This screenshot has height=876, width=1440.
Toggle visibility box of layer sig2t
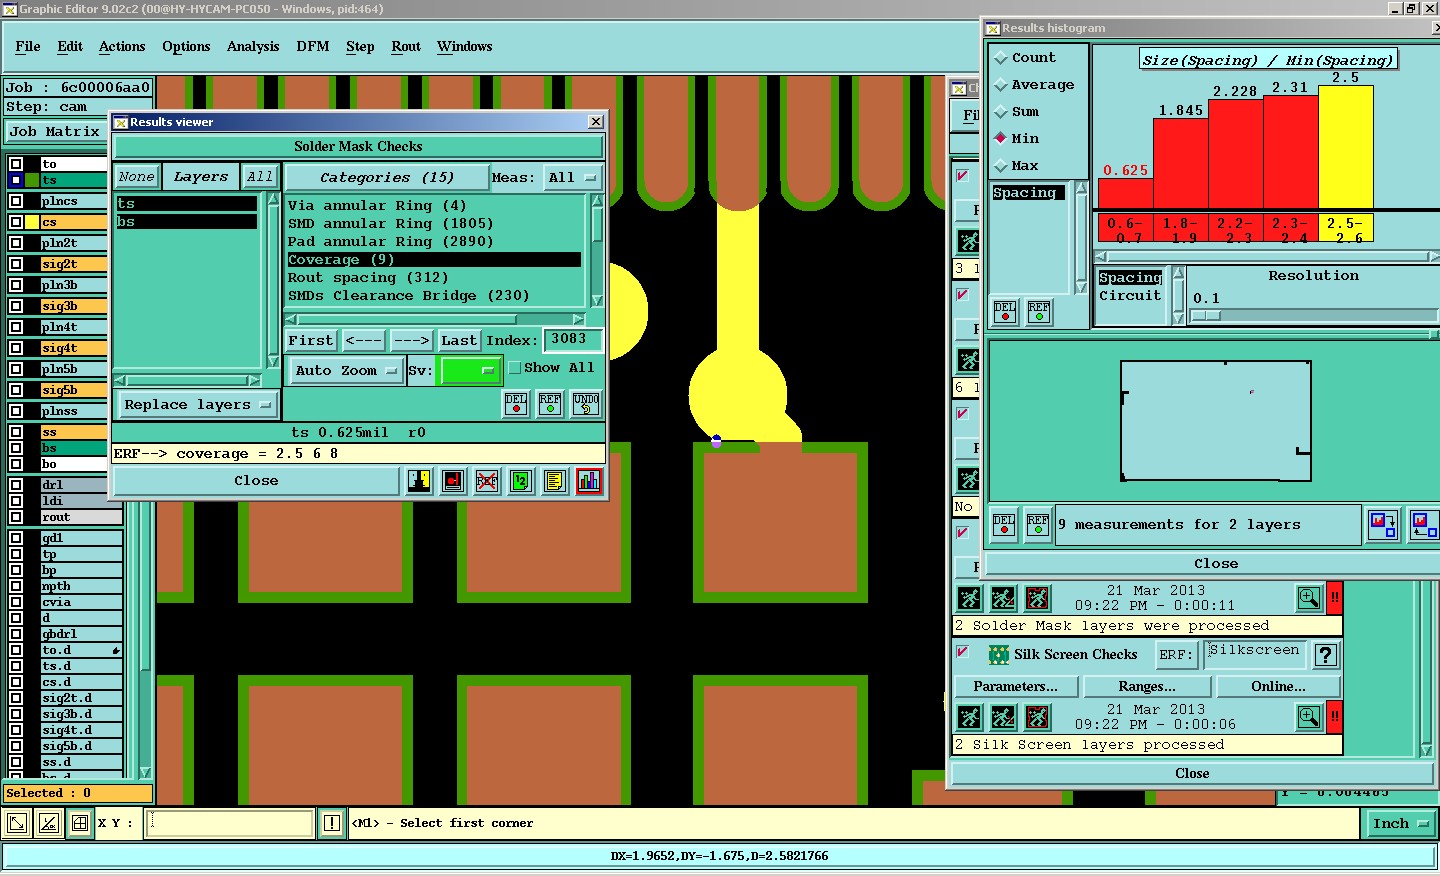[16, 264]
